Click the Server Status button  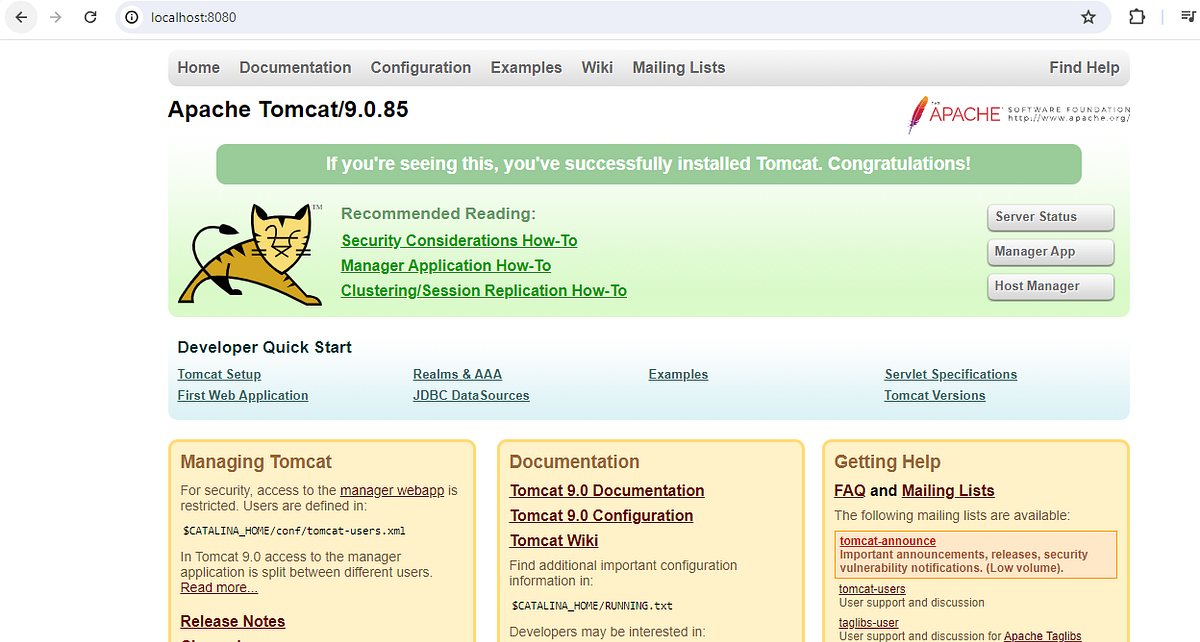(1050, 217)
